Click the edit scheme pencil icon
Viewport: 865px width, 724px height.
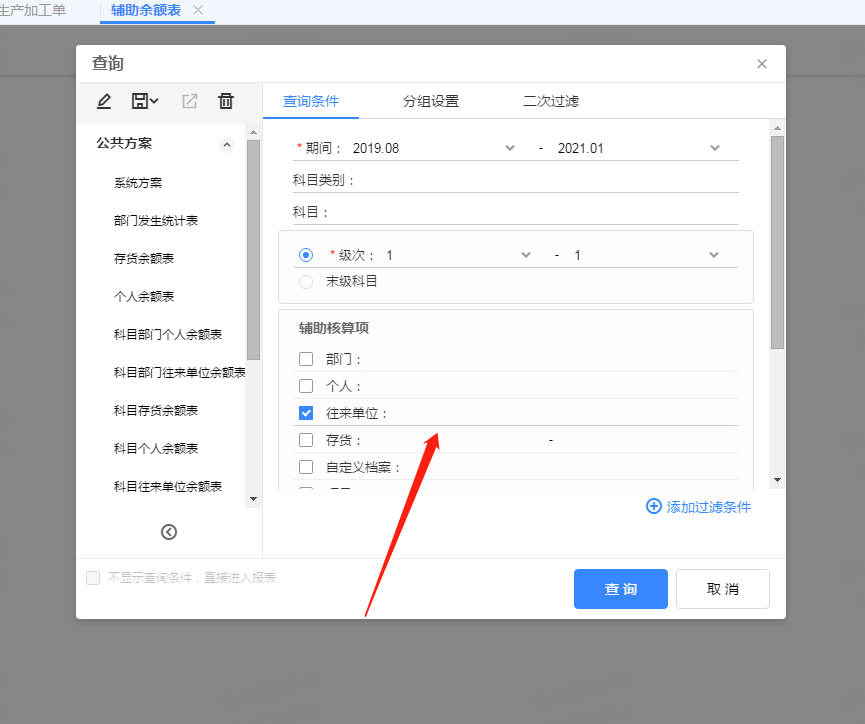click(104, 101)
